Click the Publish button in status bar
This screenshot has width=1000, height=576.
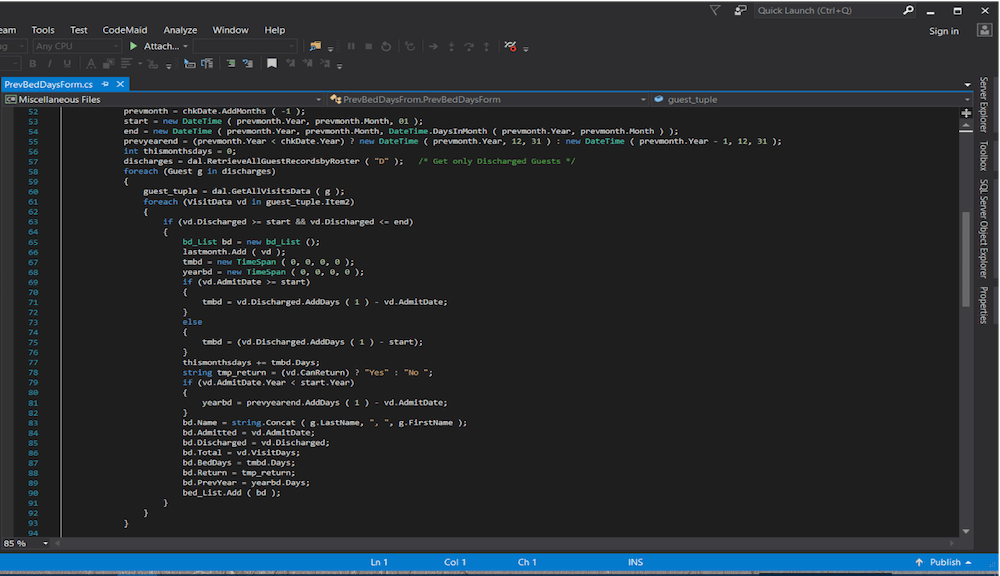click(945, 562)
